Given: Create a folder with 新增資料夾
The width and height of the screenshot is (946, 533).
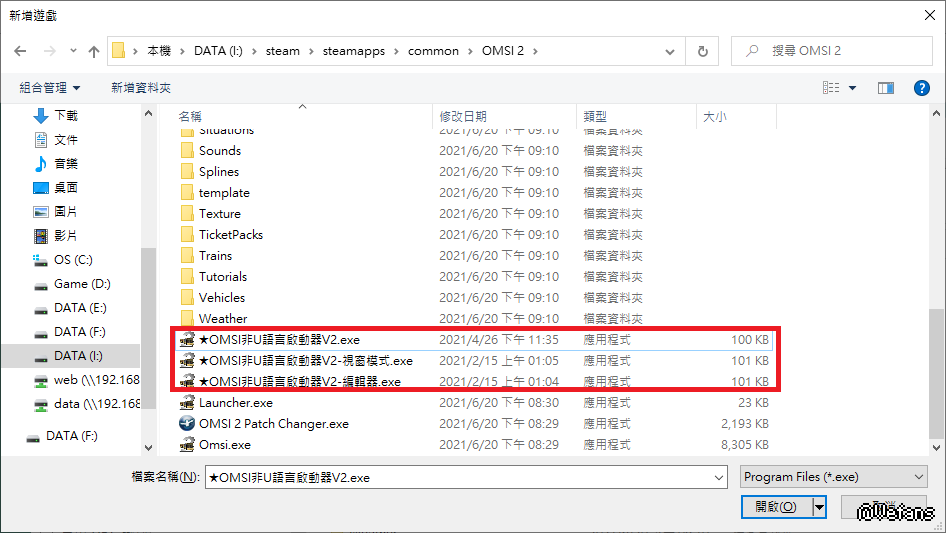Looking at the screenshot, I should coord(141,88).
